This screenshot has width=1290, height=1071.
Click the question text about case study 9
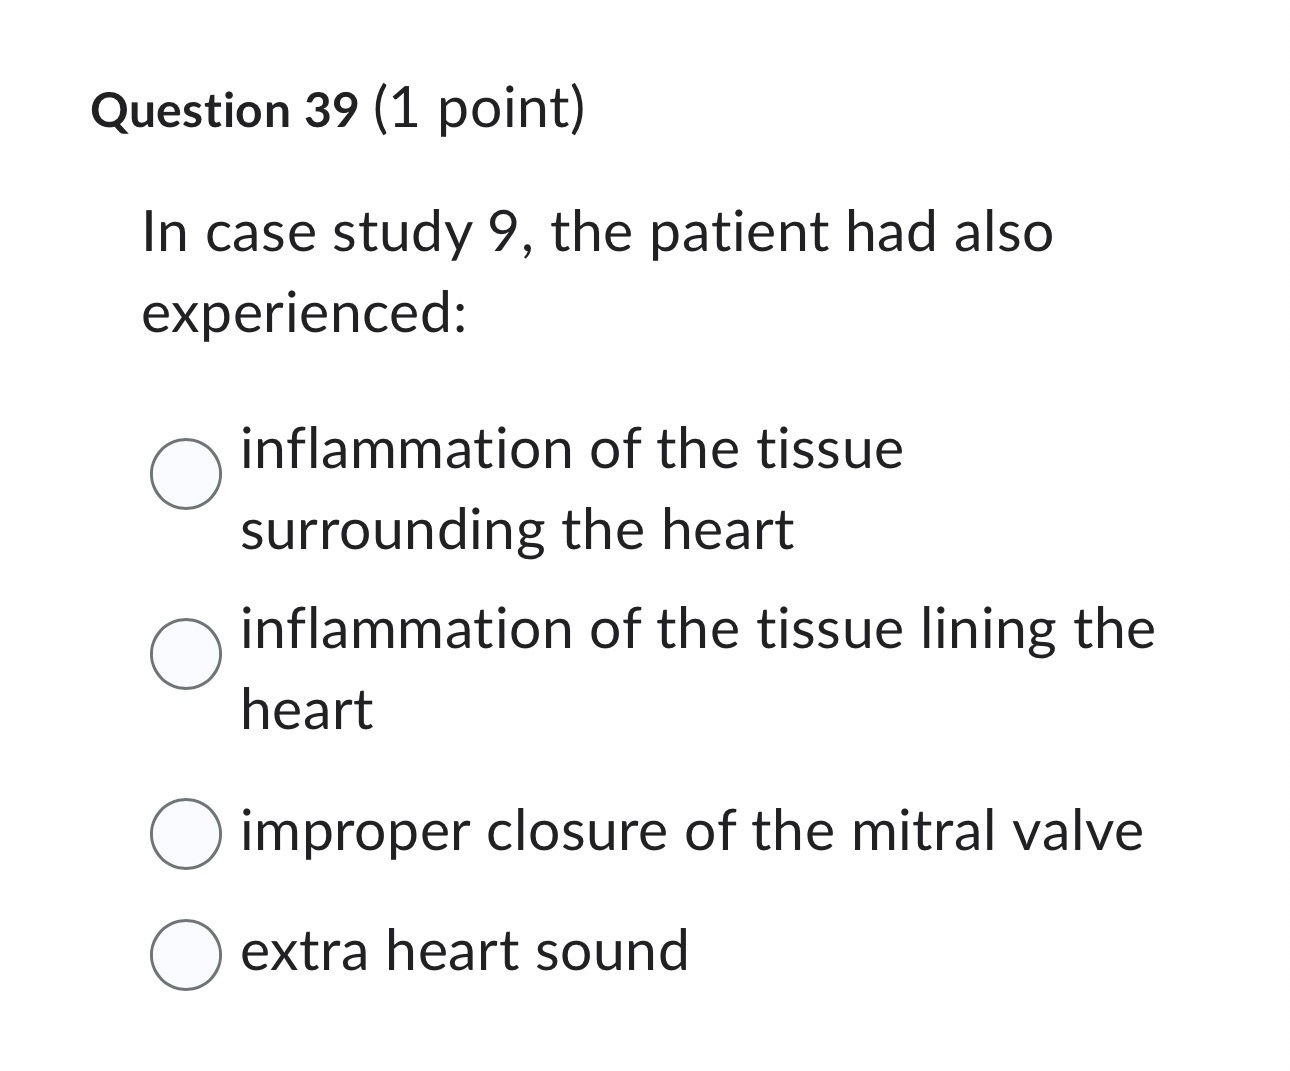tap(598, 232)
